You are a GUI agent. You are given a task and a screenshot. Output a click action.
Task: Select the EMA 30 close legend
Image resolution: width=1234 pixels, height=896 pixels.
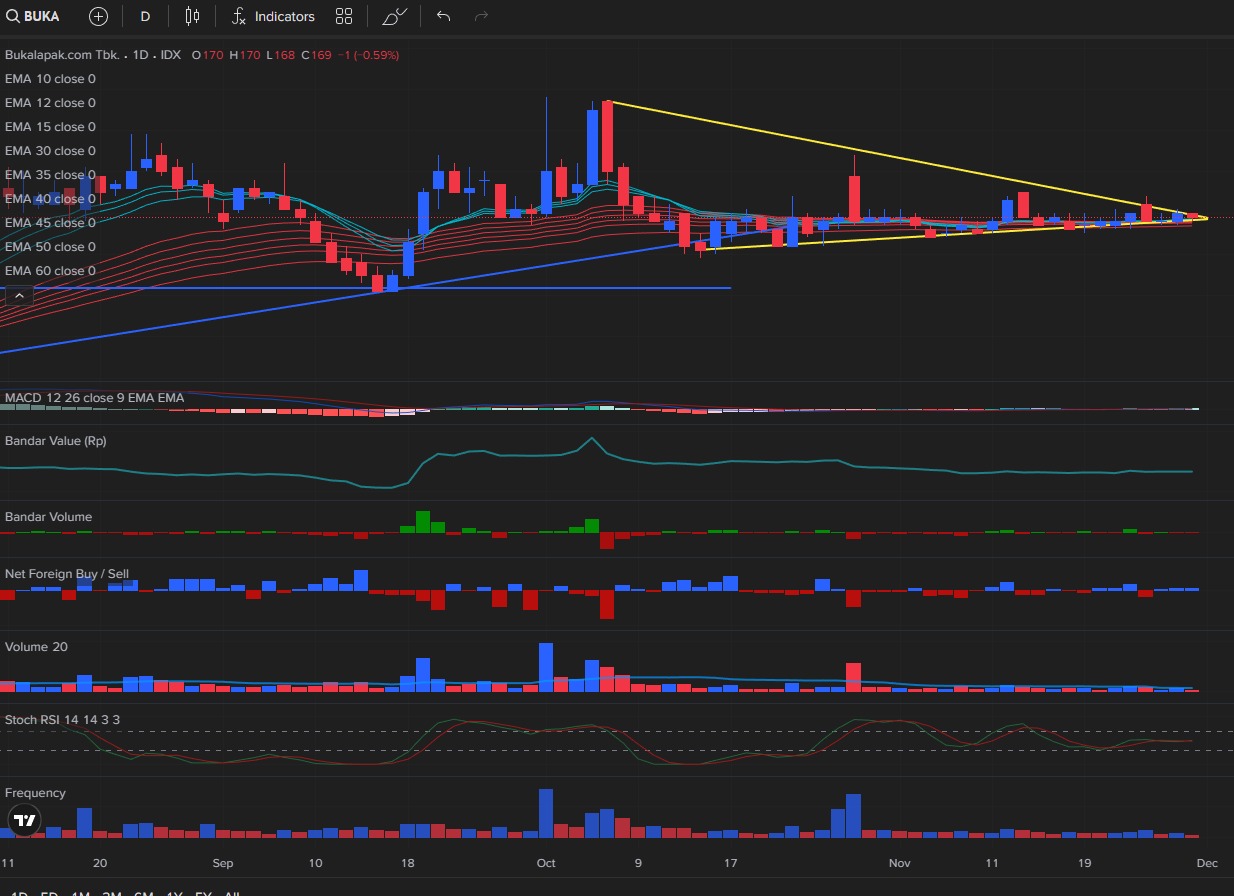[50, 151]
